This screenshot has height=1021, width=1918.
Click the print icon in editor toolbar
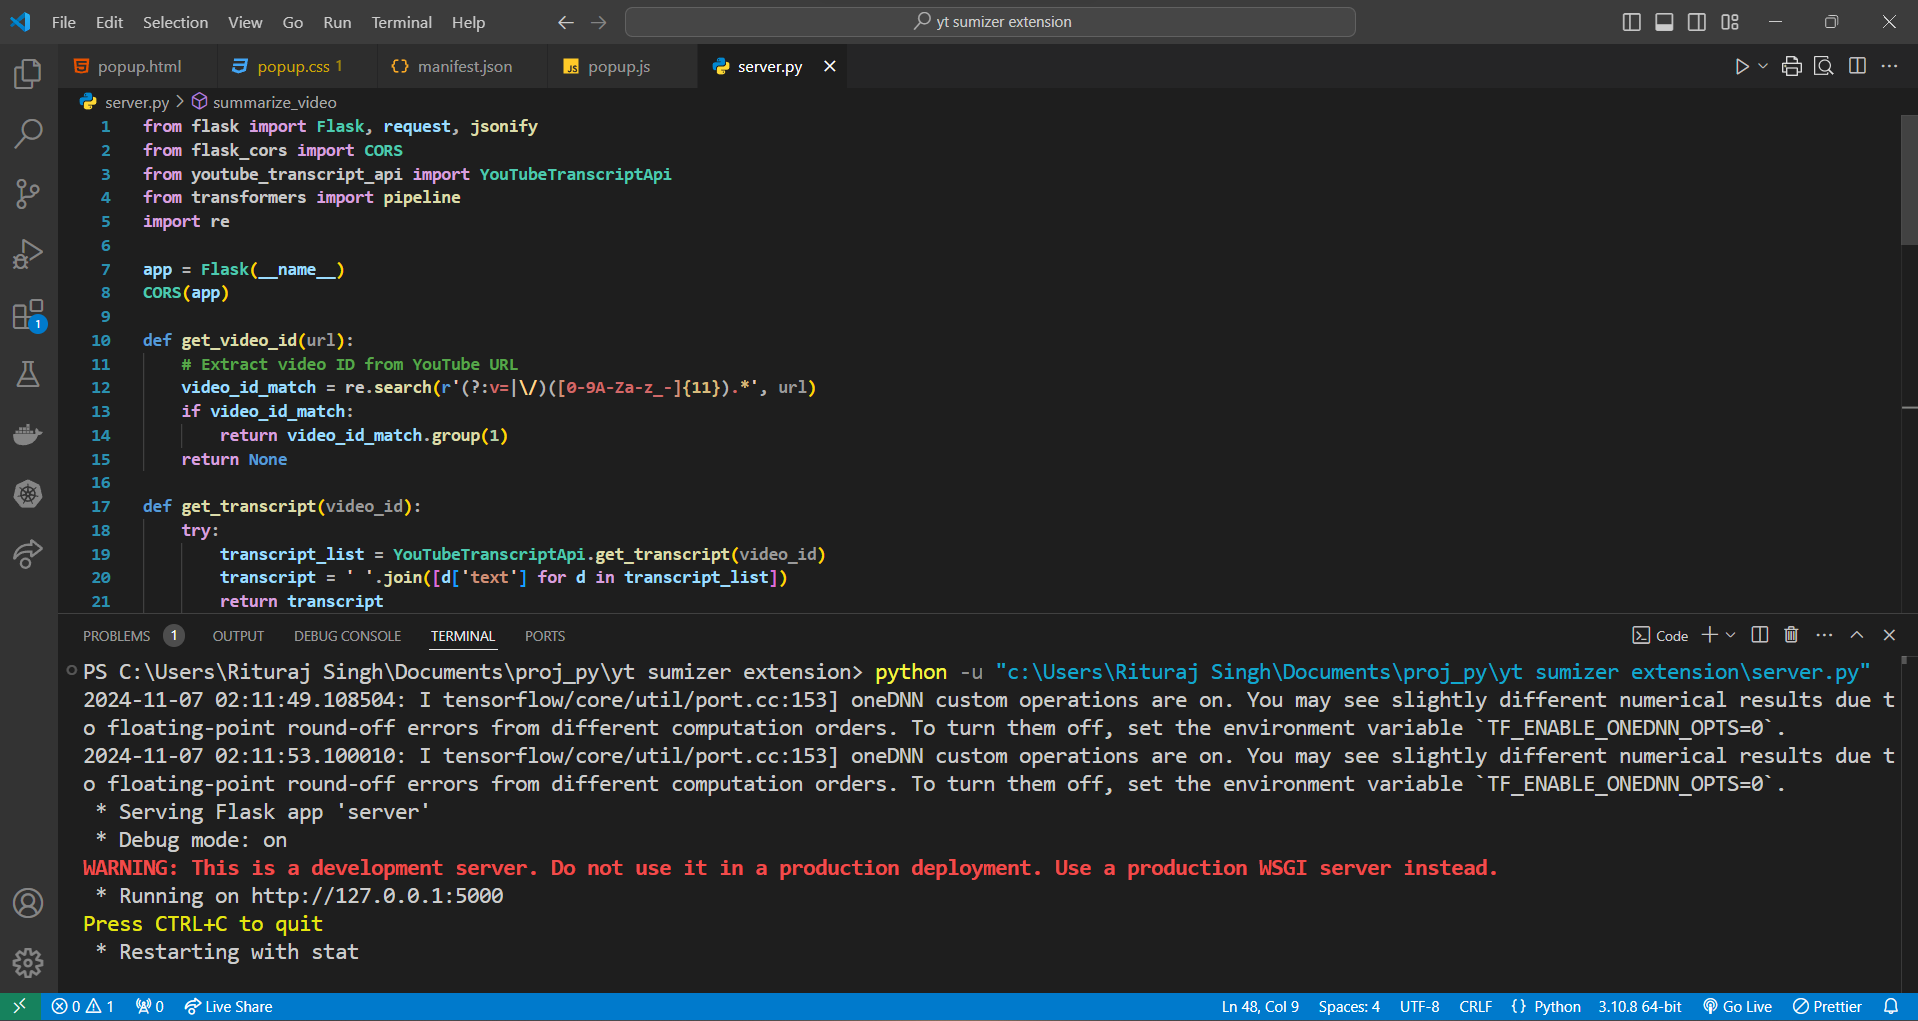(x=1792, y=66)
